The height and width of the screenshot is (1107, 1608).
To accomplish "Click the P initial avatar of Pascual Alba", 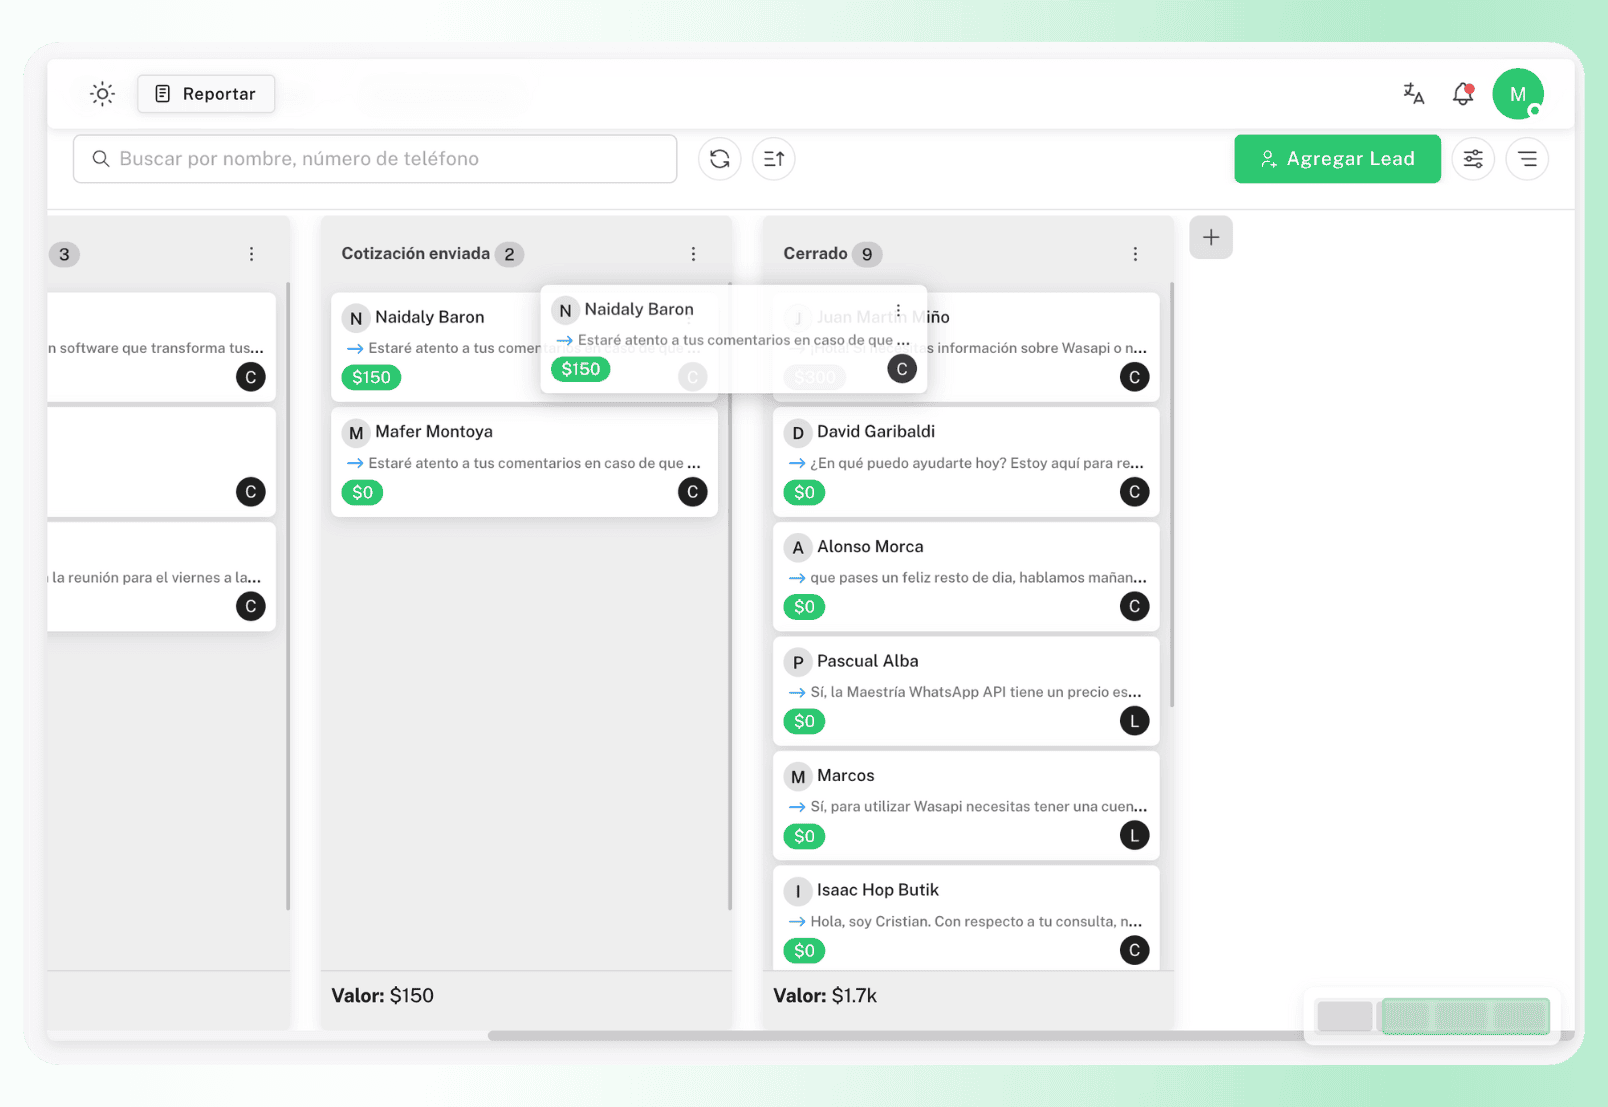I will tap(797, 662).
